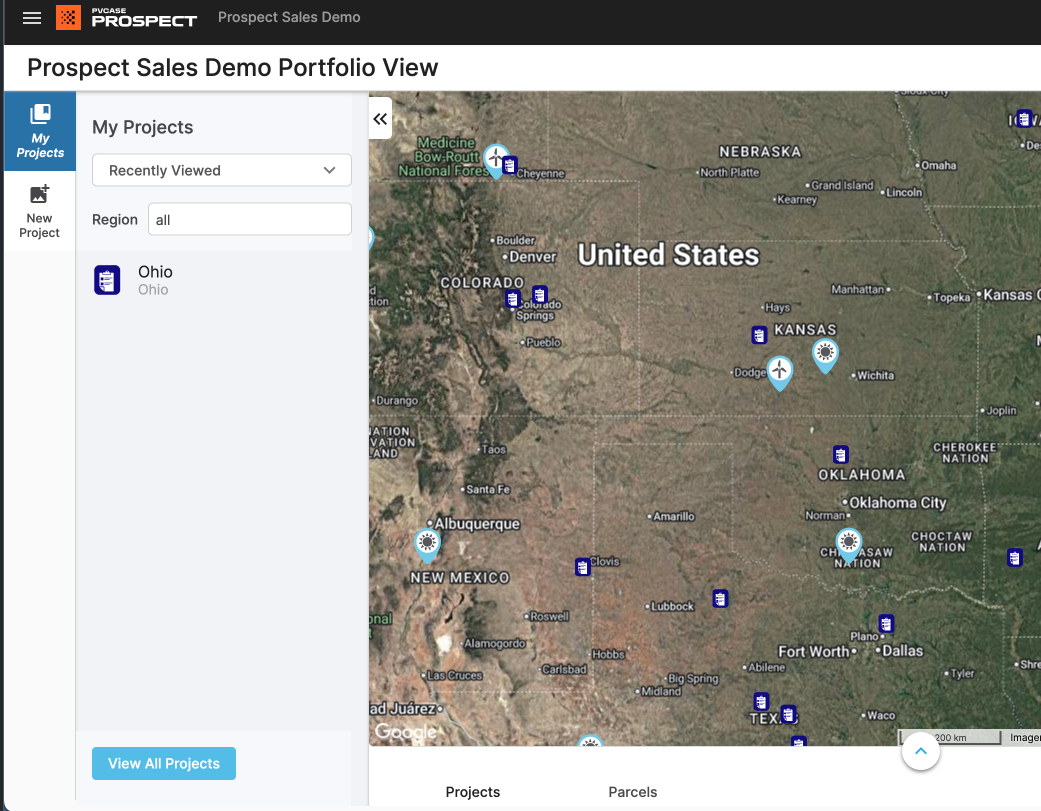Click the wind turbine marker near Cheyenne
The width and height of the screenshot is (1041, 811).
click(x=495, y=158)
